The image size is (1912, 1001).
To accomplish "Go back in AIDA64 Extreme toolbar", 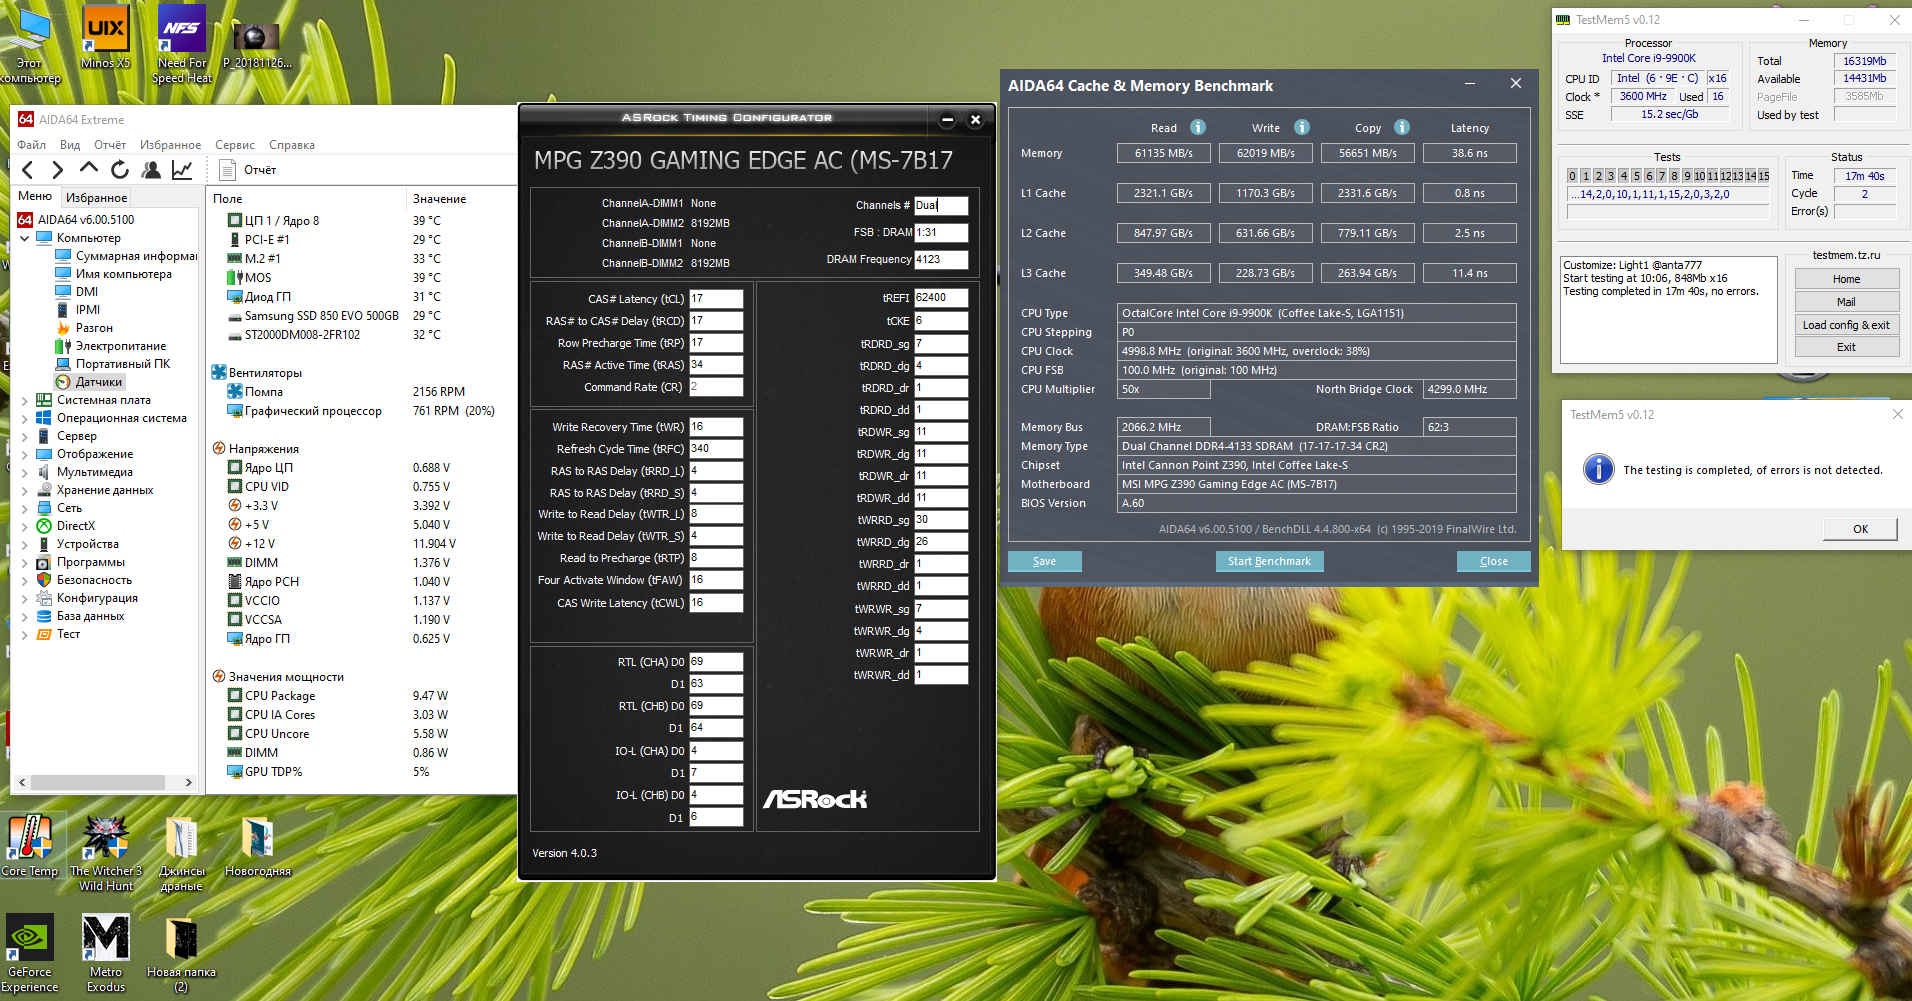I will (x=28, y=170).
